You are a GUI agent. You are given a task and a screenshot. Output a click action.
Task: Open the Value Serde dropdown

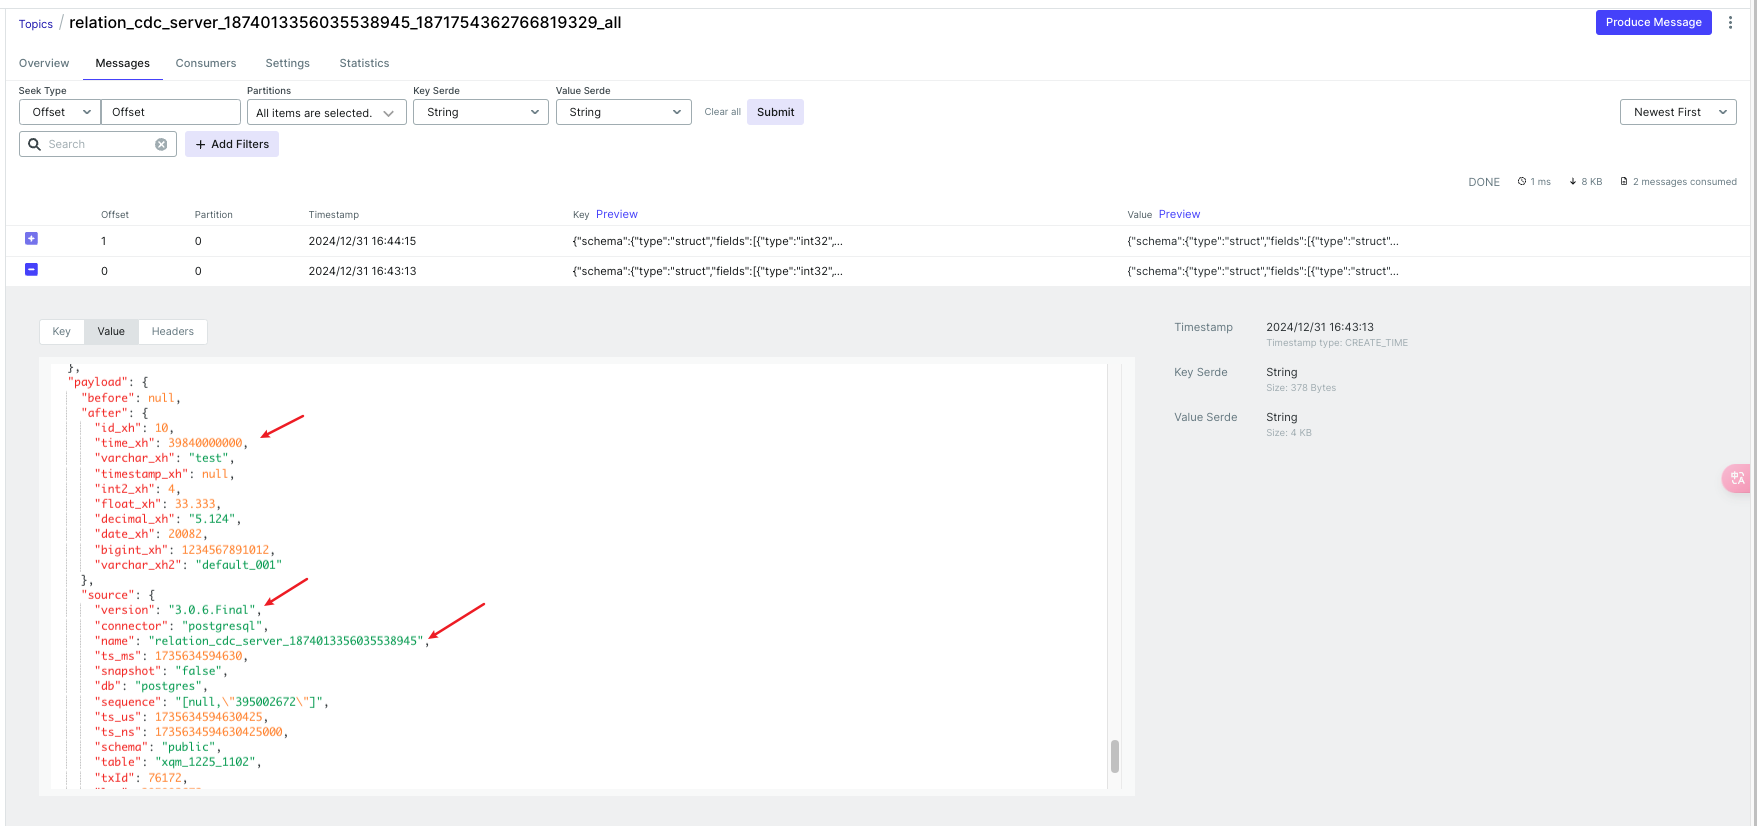(623, 112)
